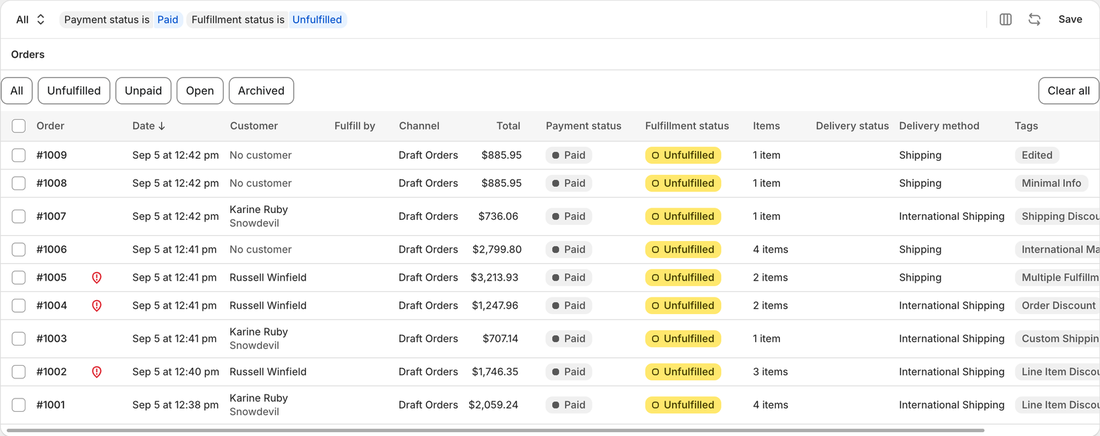
Task: Click No customer on order #1006
Action: pos(260,249)
